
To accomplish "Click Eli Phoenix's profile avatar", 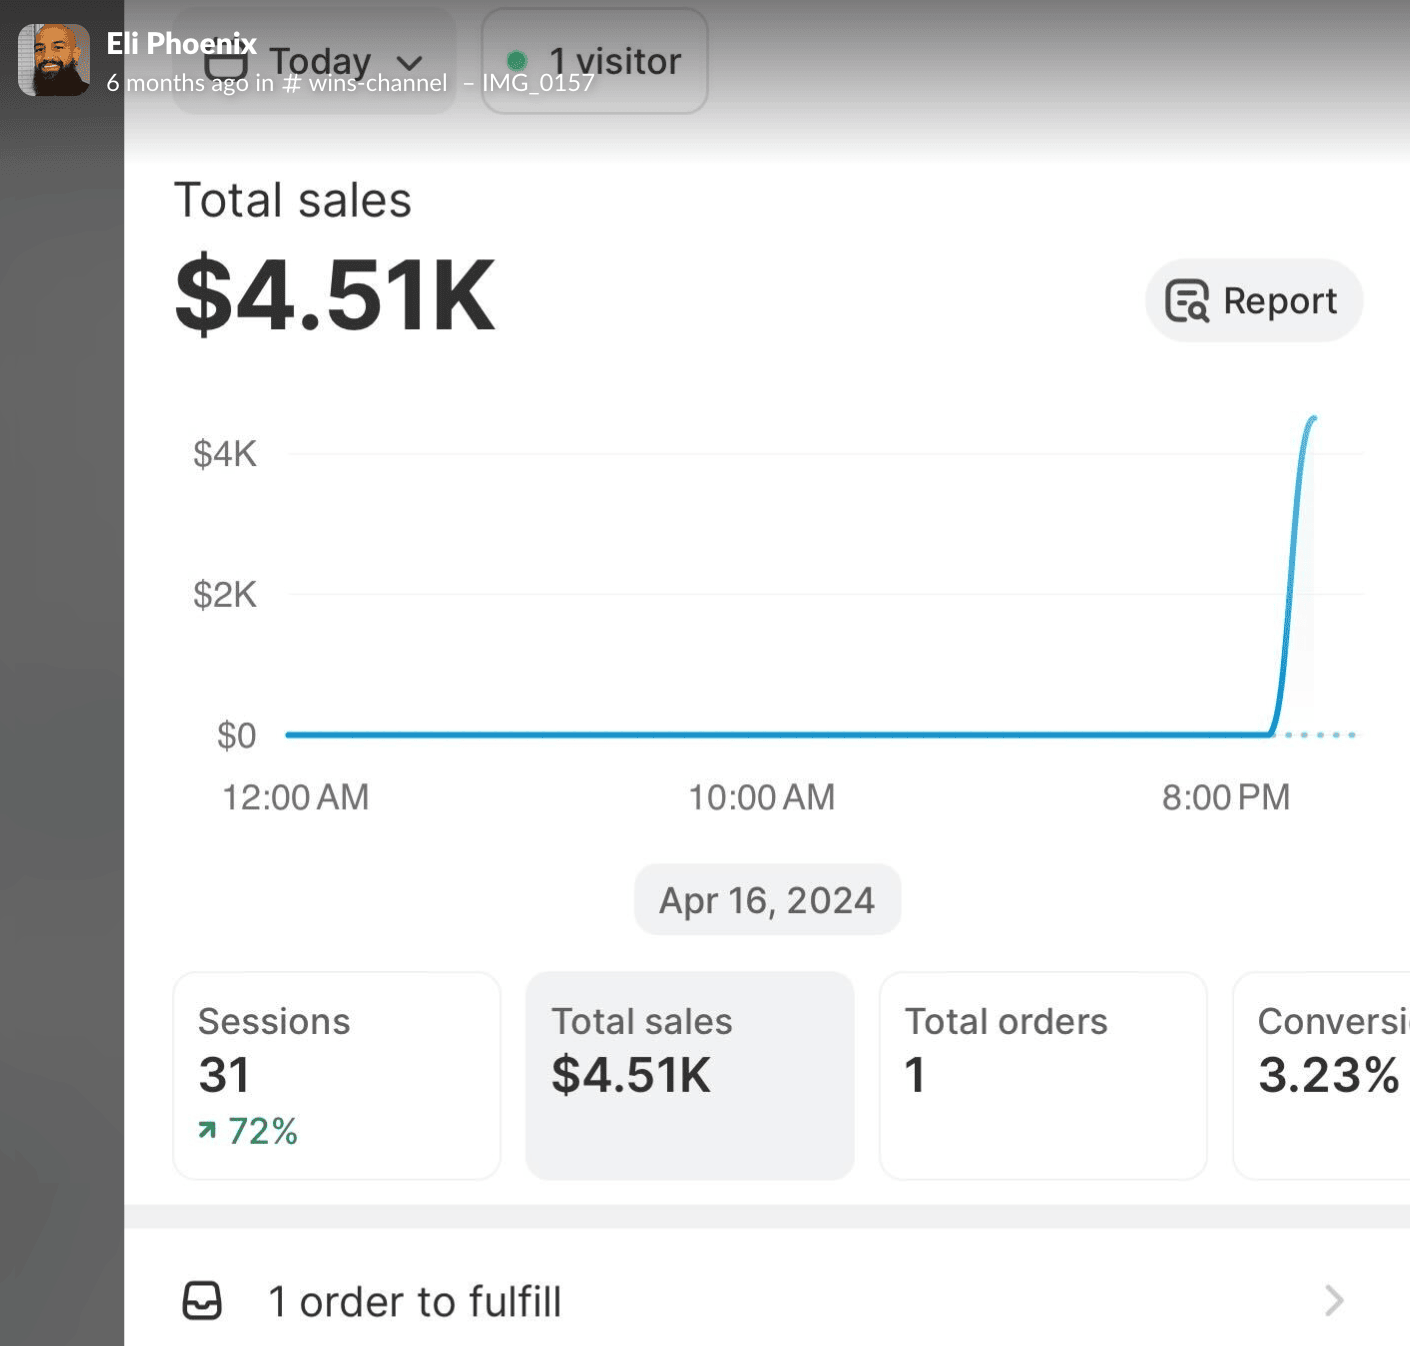I will pos(54,60).
